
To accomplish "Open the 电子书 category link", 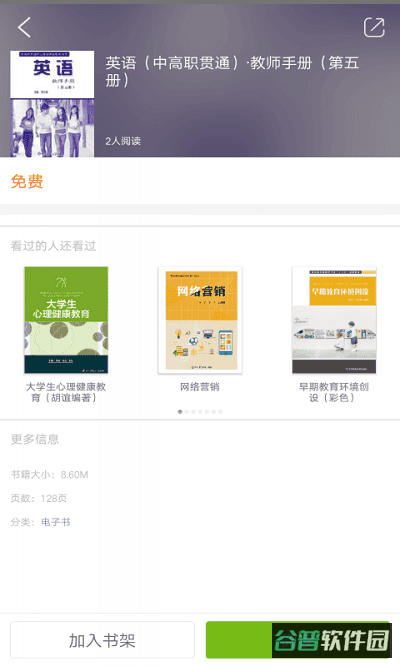I will pyautogui.click(x=56, y=522).
